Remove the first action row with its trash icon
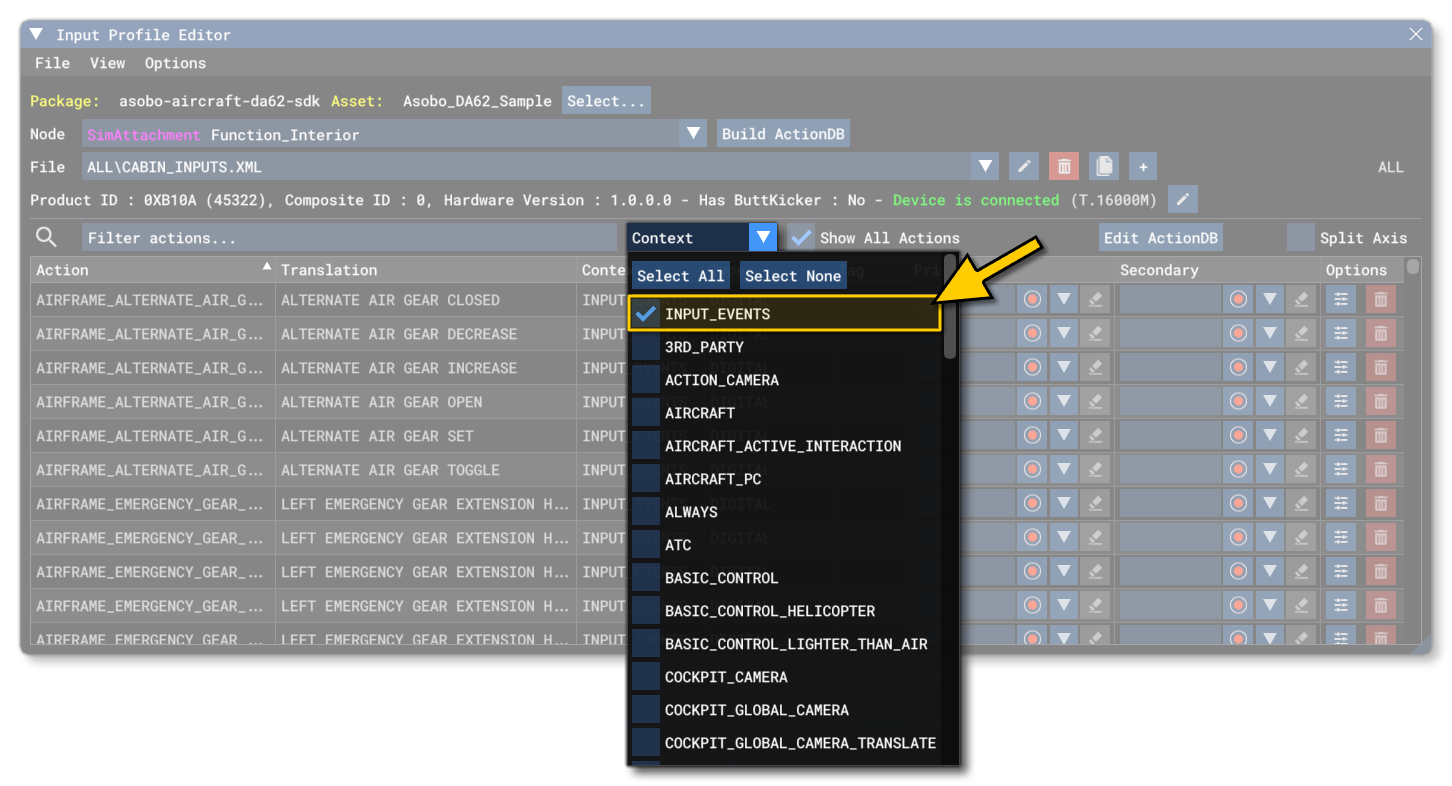This screenshot has height=786, width=1452. [x=1381, y=298]
